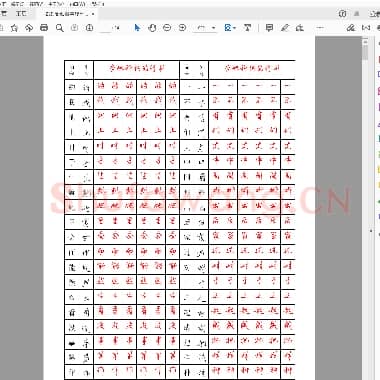Collapse the right tools pane arrow
Screen dimensions: 380x380
(x=371, y=231)
